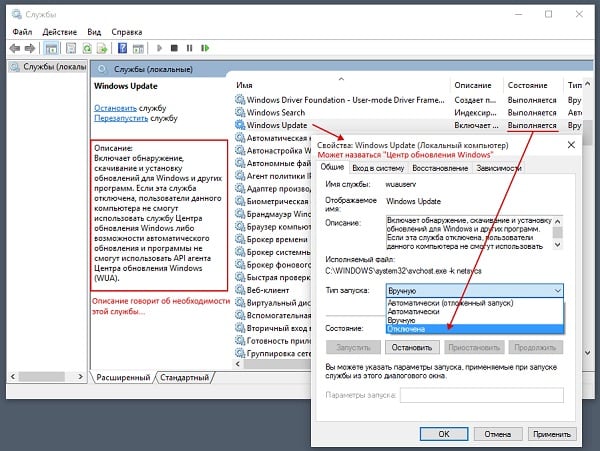The height and width of the screenshot is (451, 600).
Task: Select Windows Search in services list
Action: [x=277, y=112]
